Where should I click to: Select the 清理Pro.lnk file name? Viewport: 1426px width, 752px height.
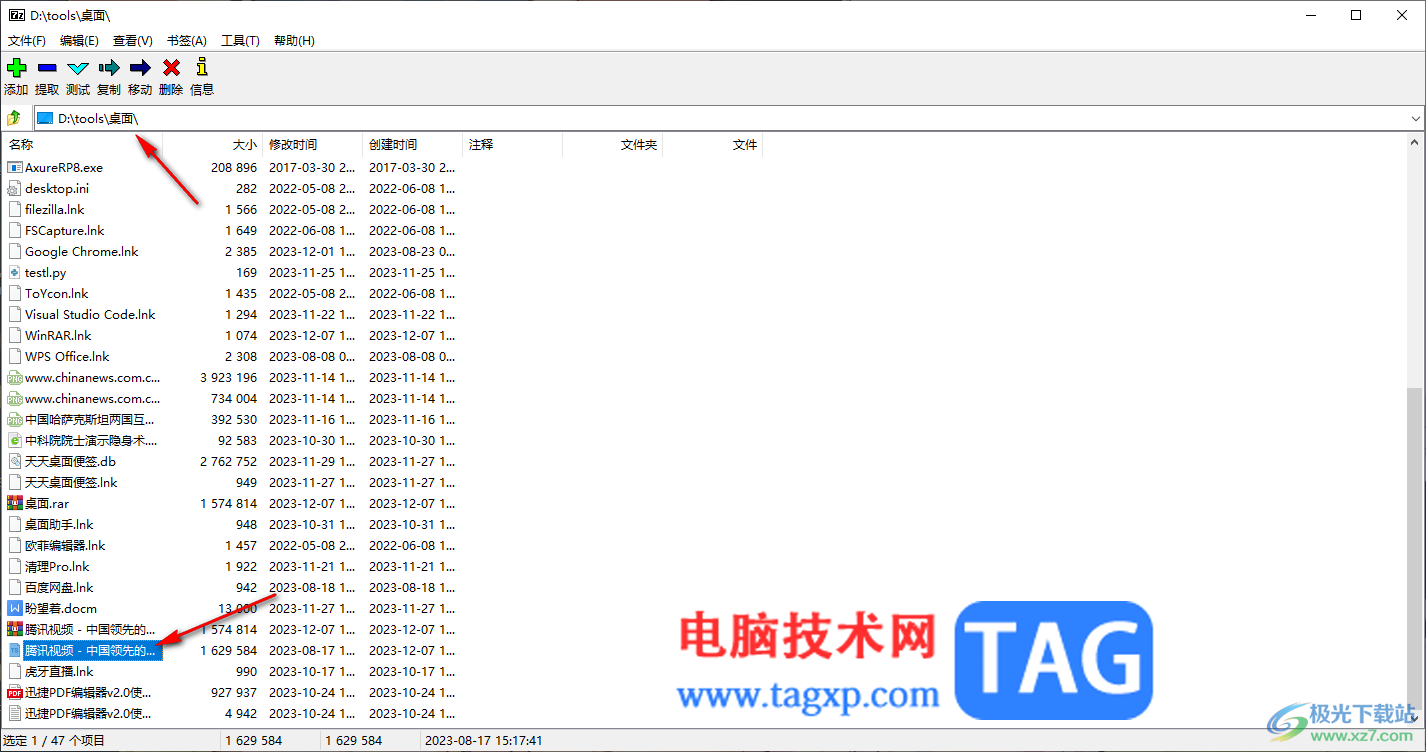[57, 567]
